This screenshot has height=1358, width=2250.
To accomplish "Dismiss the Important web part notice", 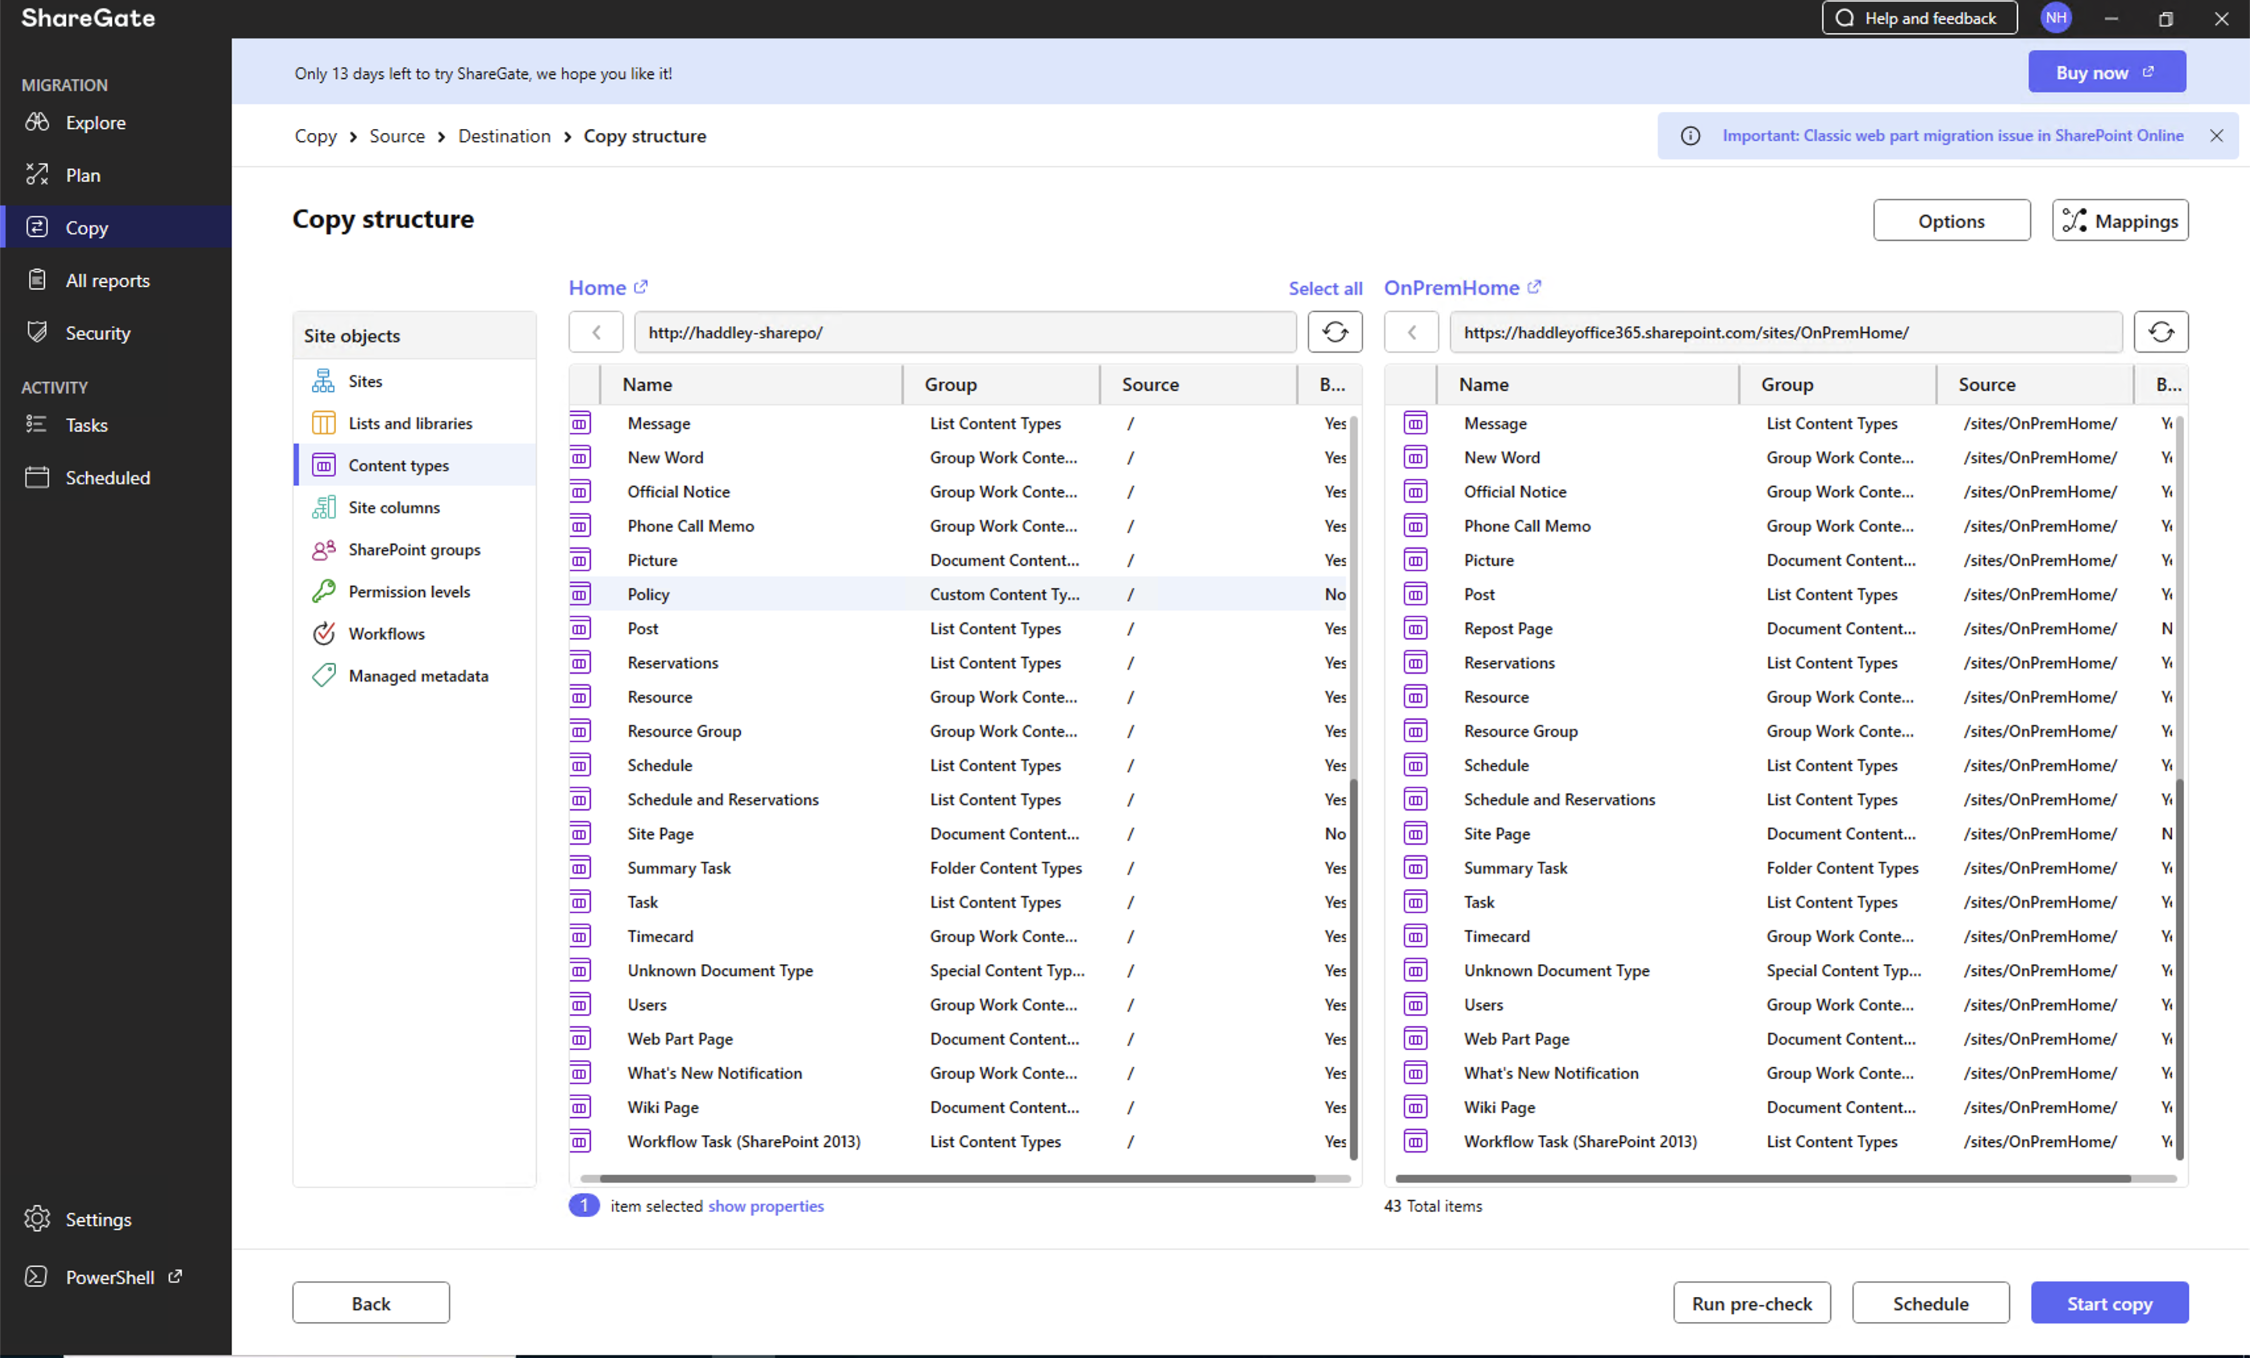I will pos(2216,136).
